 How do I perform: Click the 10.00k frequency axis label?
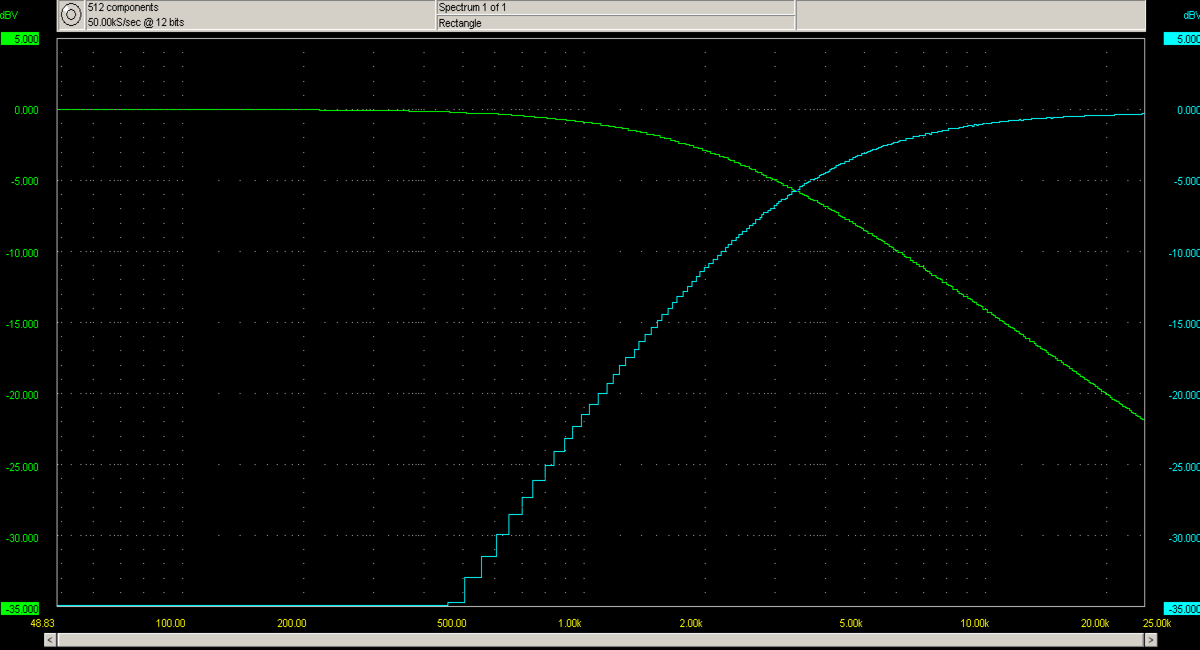[974, 622]
